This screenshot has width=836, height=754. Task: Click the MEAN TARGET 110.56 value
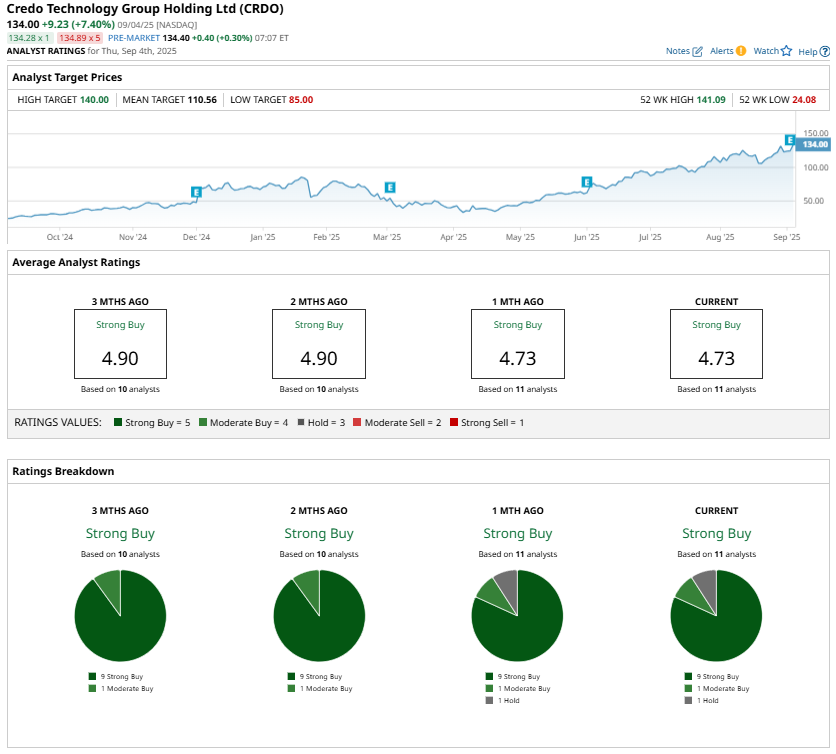202,100
